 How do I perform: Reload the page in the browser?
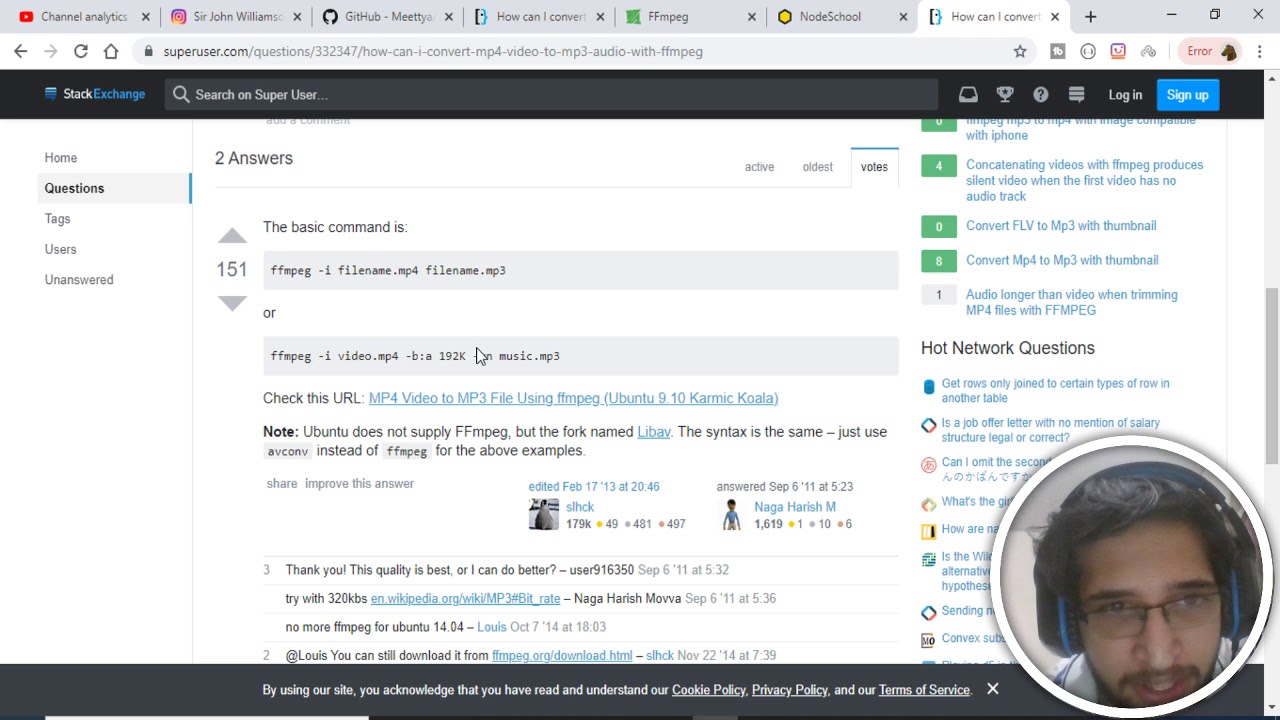click(x=81, y=52)
